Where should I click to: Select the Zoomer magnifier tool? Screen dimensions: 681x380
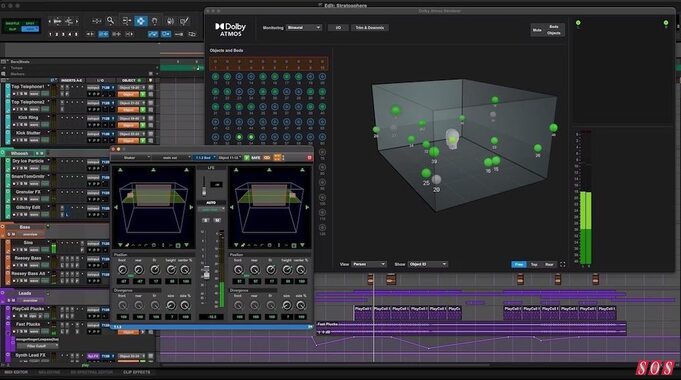[x=110, y=20]
